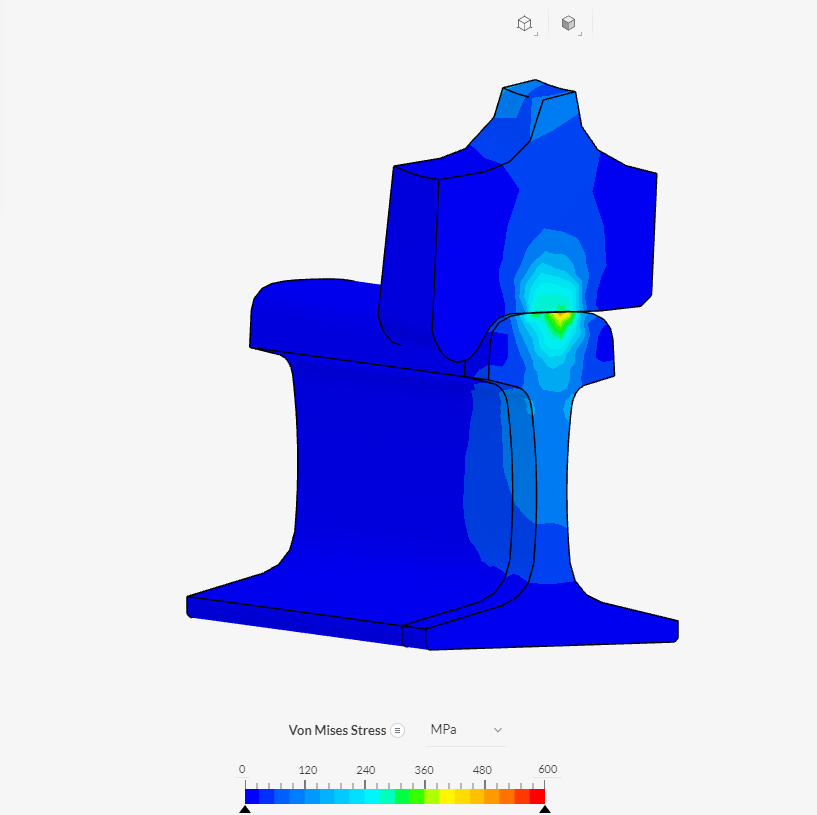
Task: Click the 120 legend tick label
Action: (x=308, y=770)
